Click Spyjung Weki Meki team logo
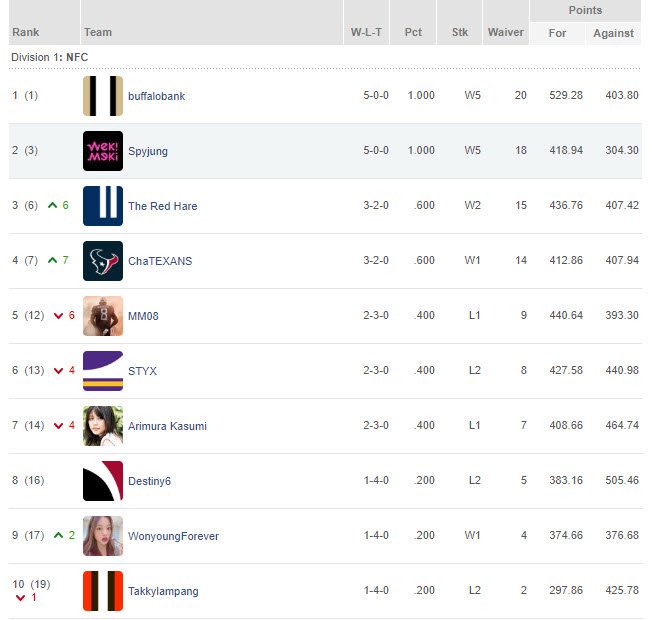 point(103,151)
